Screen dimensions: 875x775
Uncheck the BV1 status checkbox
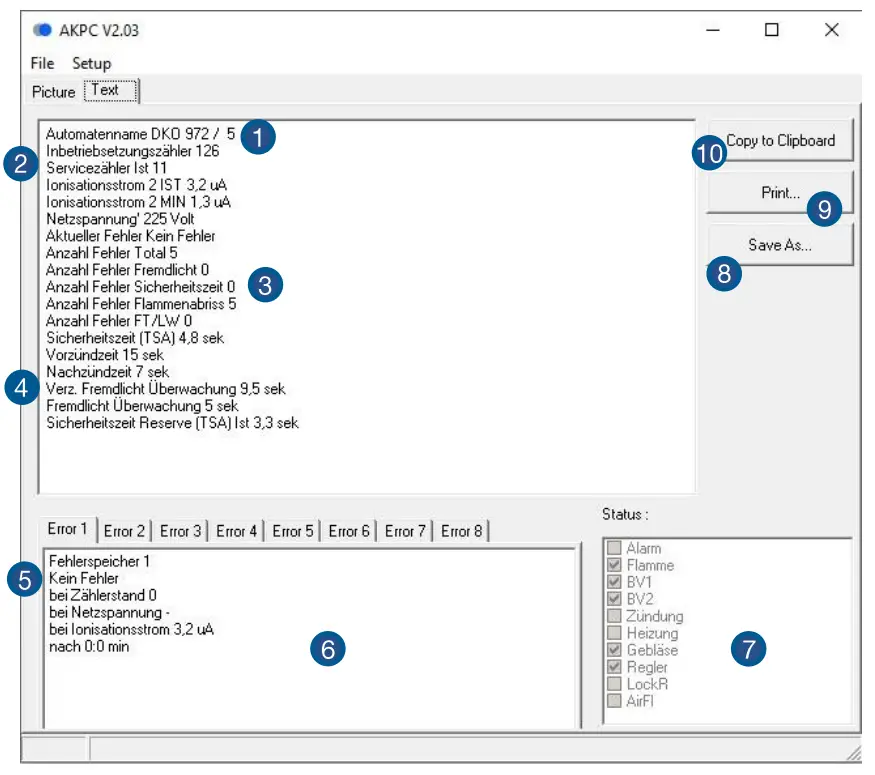tap(614, 582)
